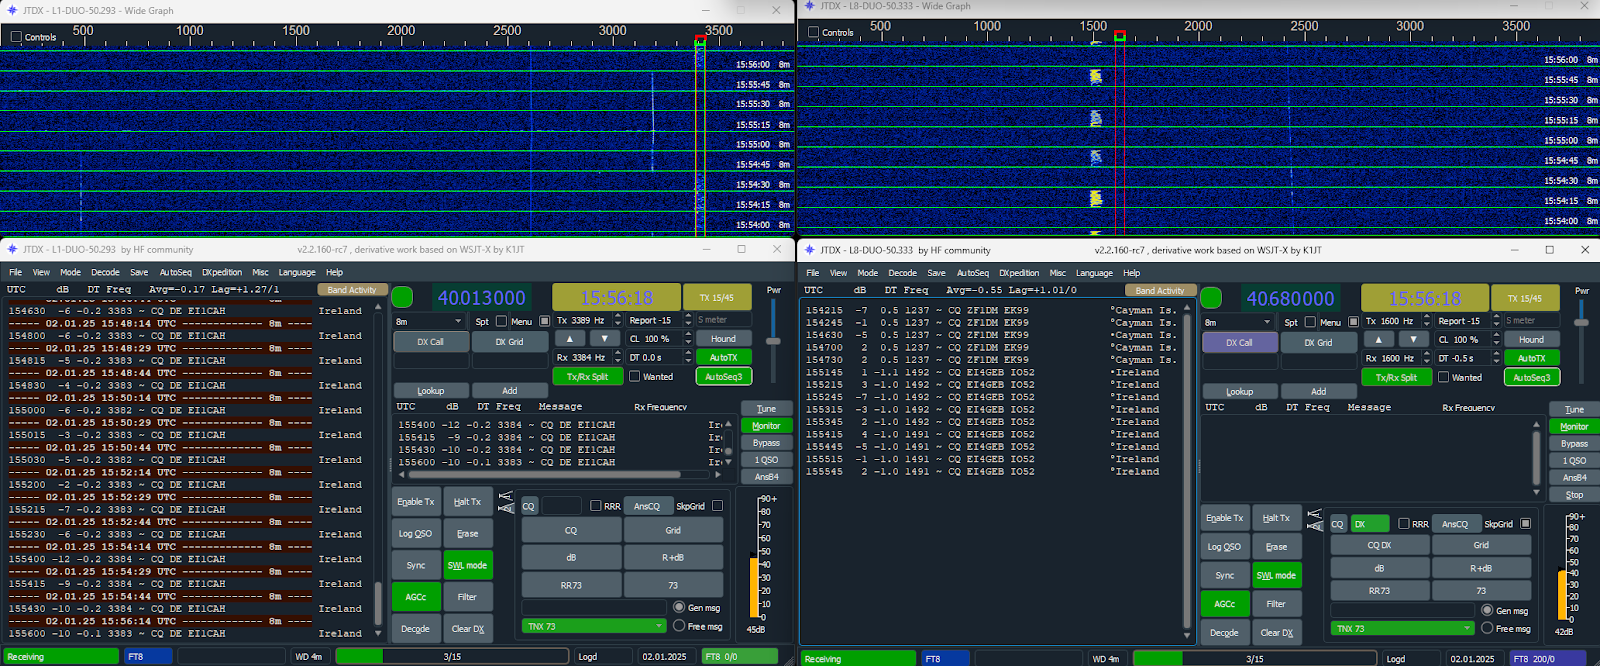
Task: Click green CAT status indicator in L8-DUO window
Action: click(x=1211, y=298)
